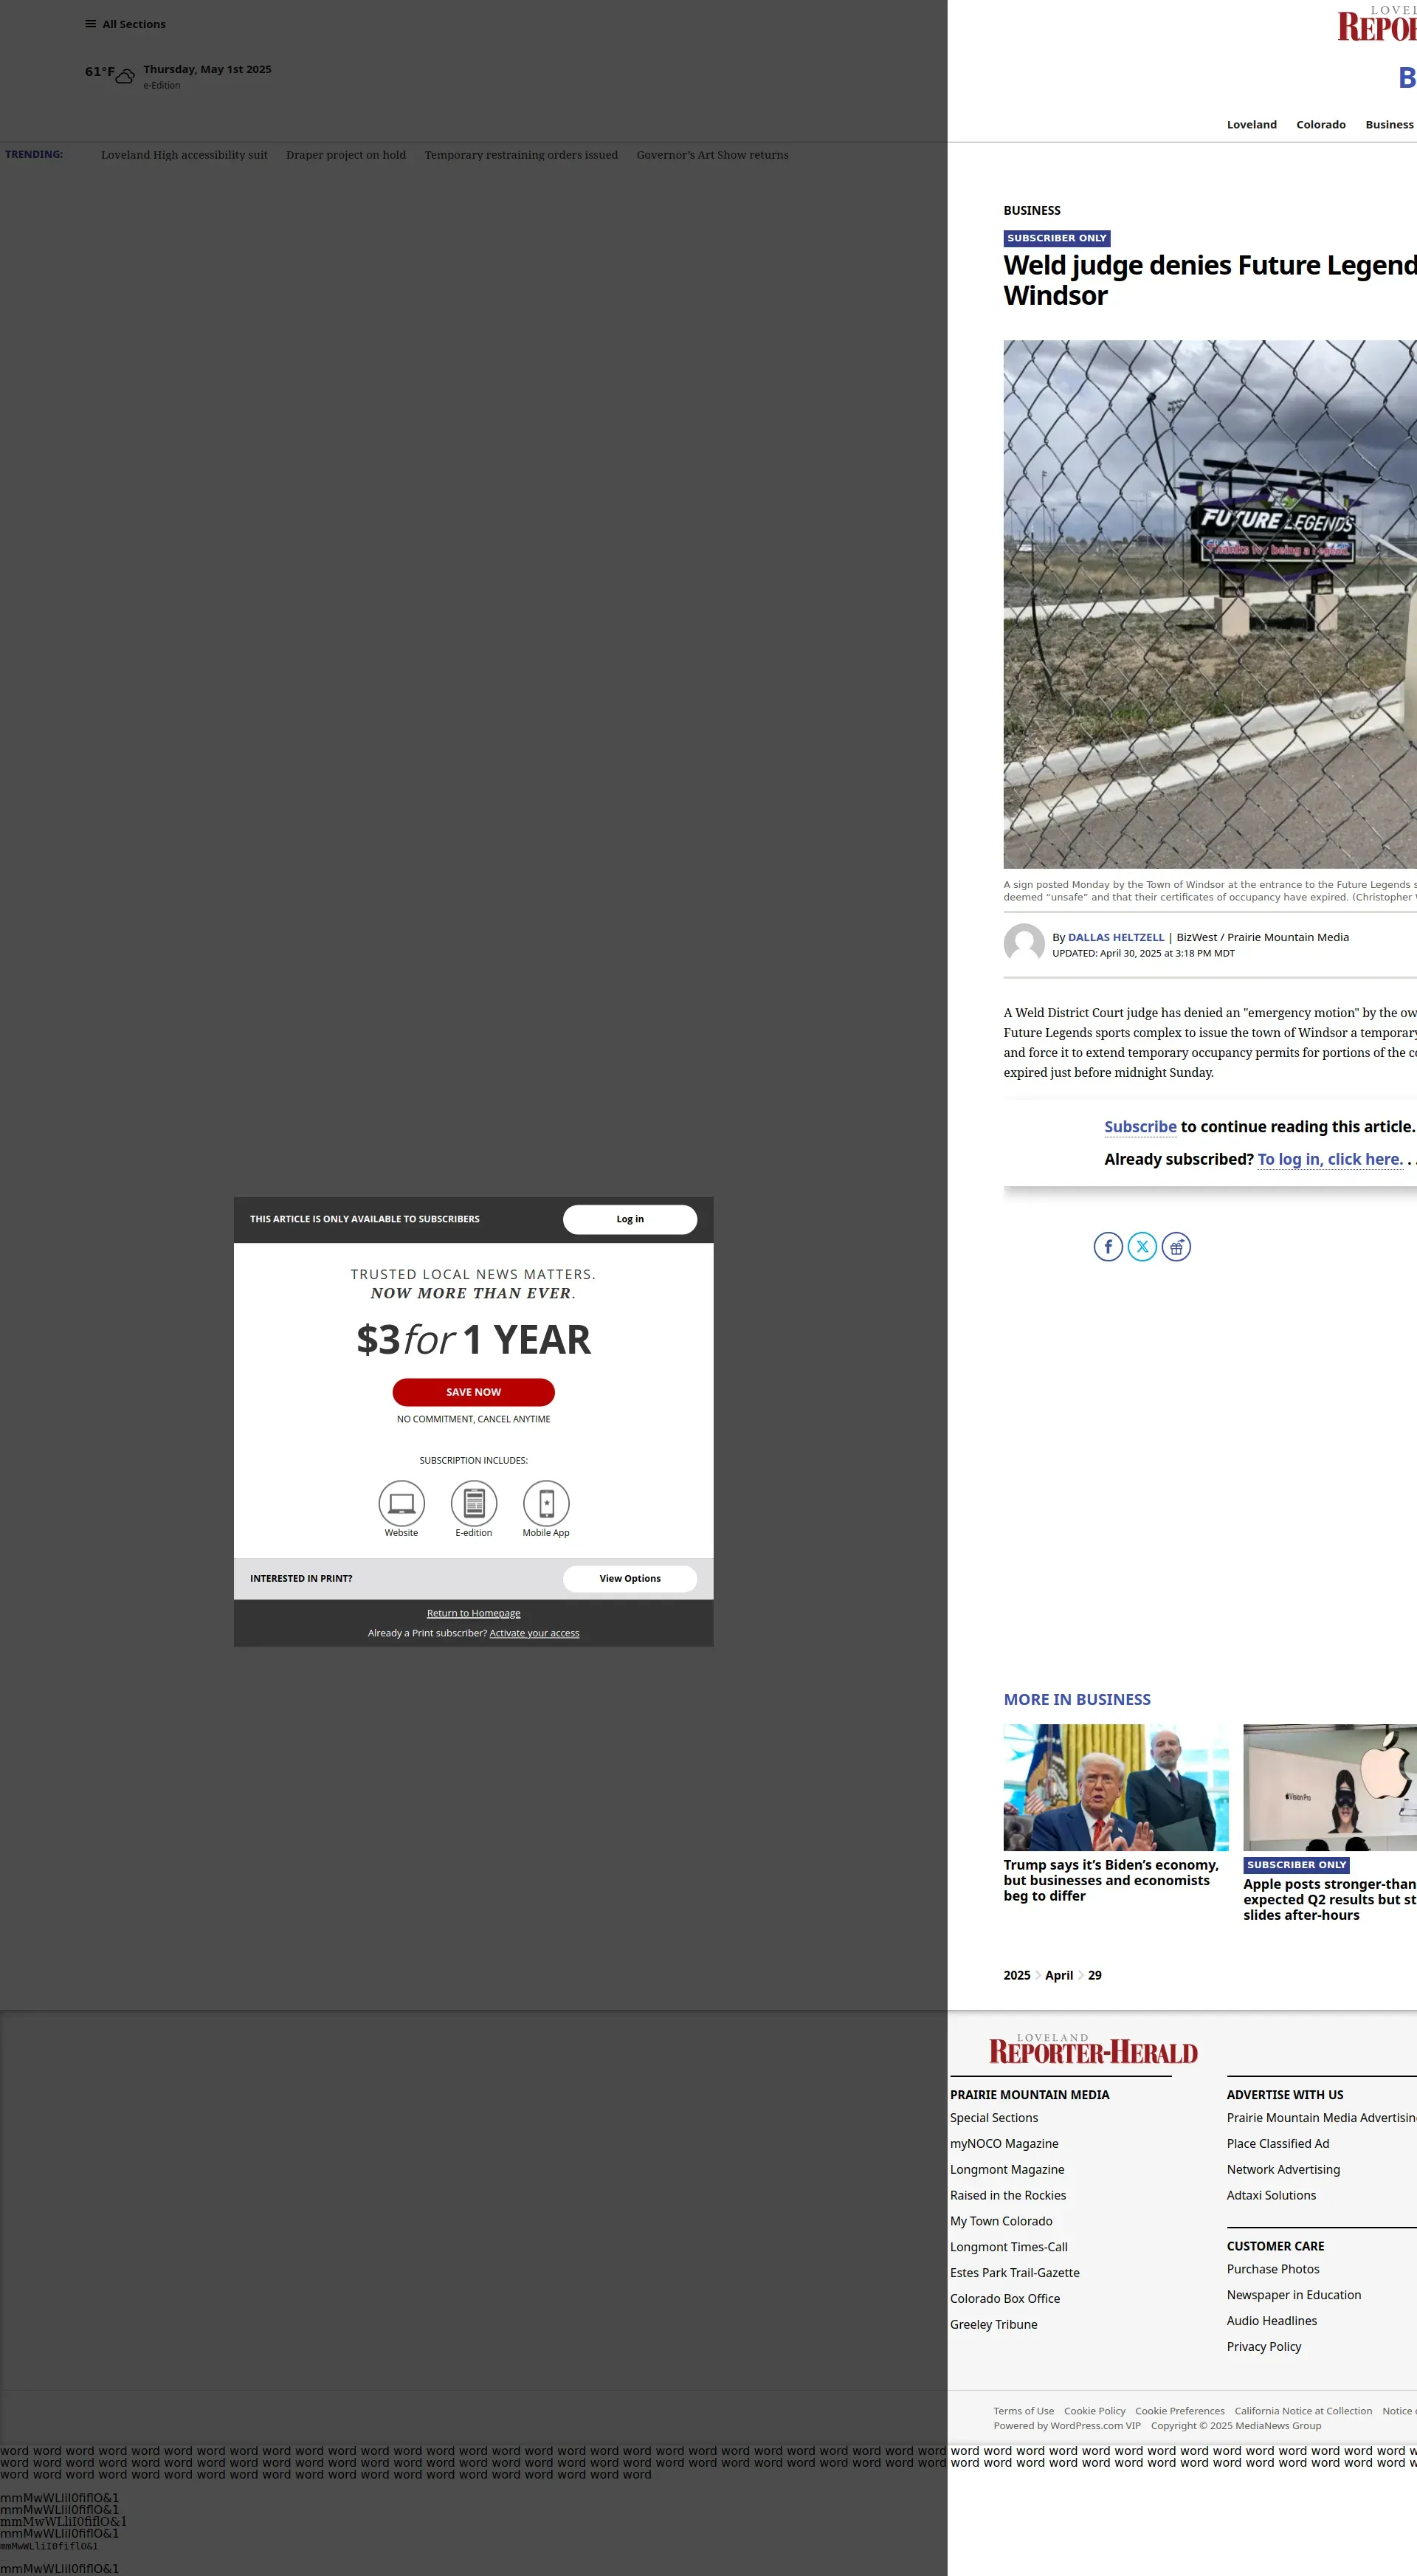
Task: Select the Loveland nav tab
Action: click(x=1252, y=125)
